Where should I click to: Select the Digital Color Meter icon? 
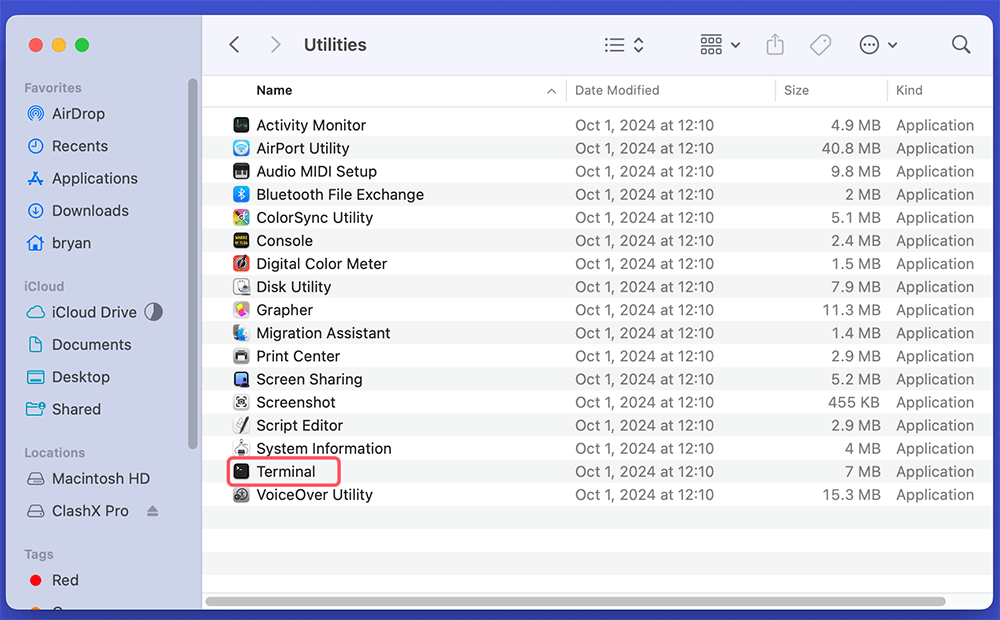[x=241, y=264]
